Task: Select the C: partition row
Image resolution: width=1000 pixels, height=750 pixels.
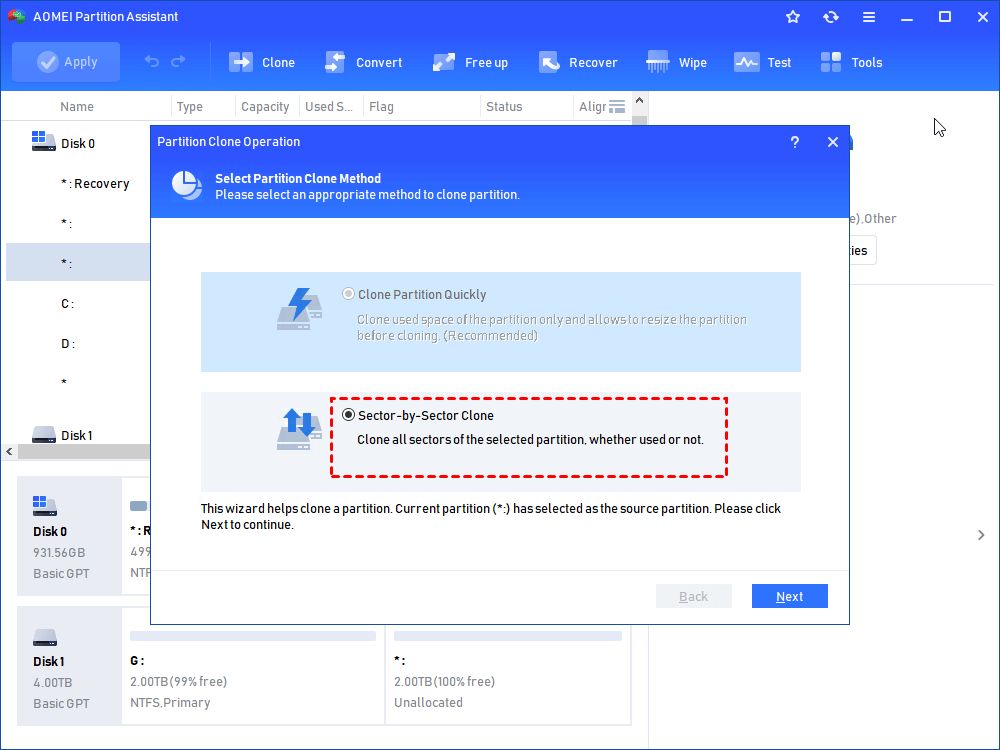Action: point(78,304)
